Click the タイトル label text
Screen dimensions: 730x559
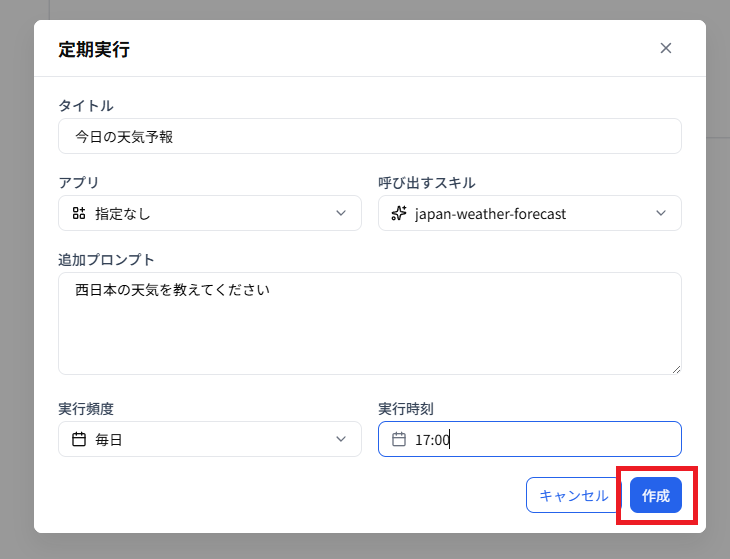(x=86, y=106)
